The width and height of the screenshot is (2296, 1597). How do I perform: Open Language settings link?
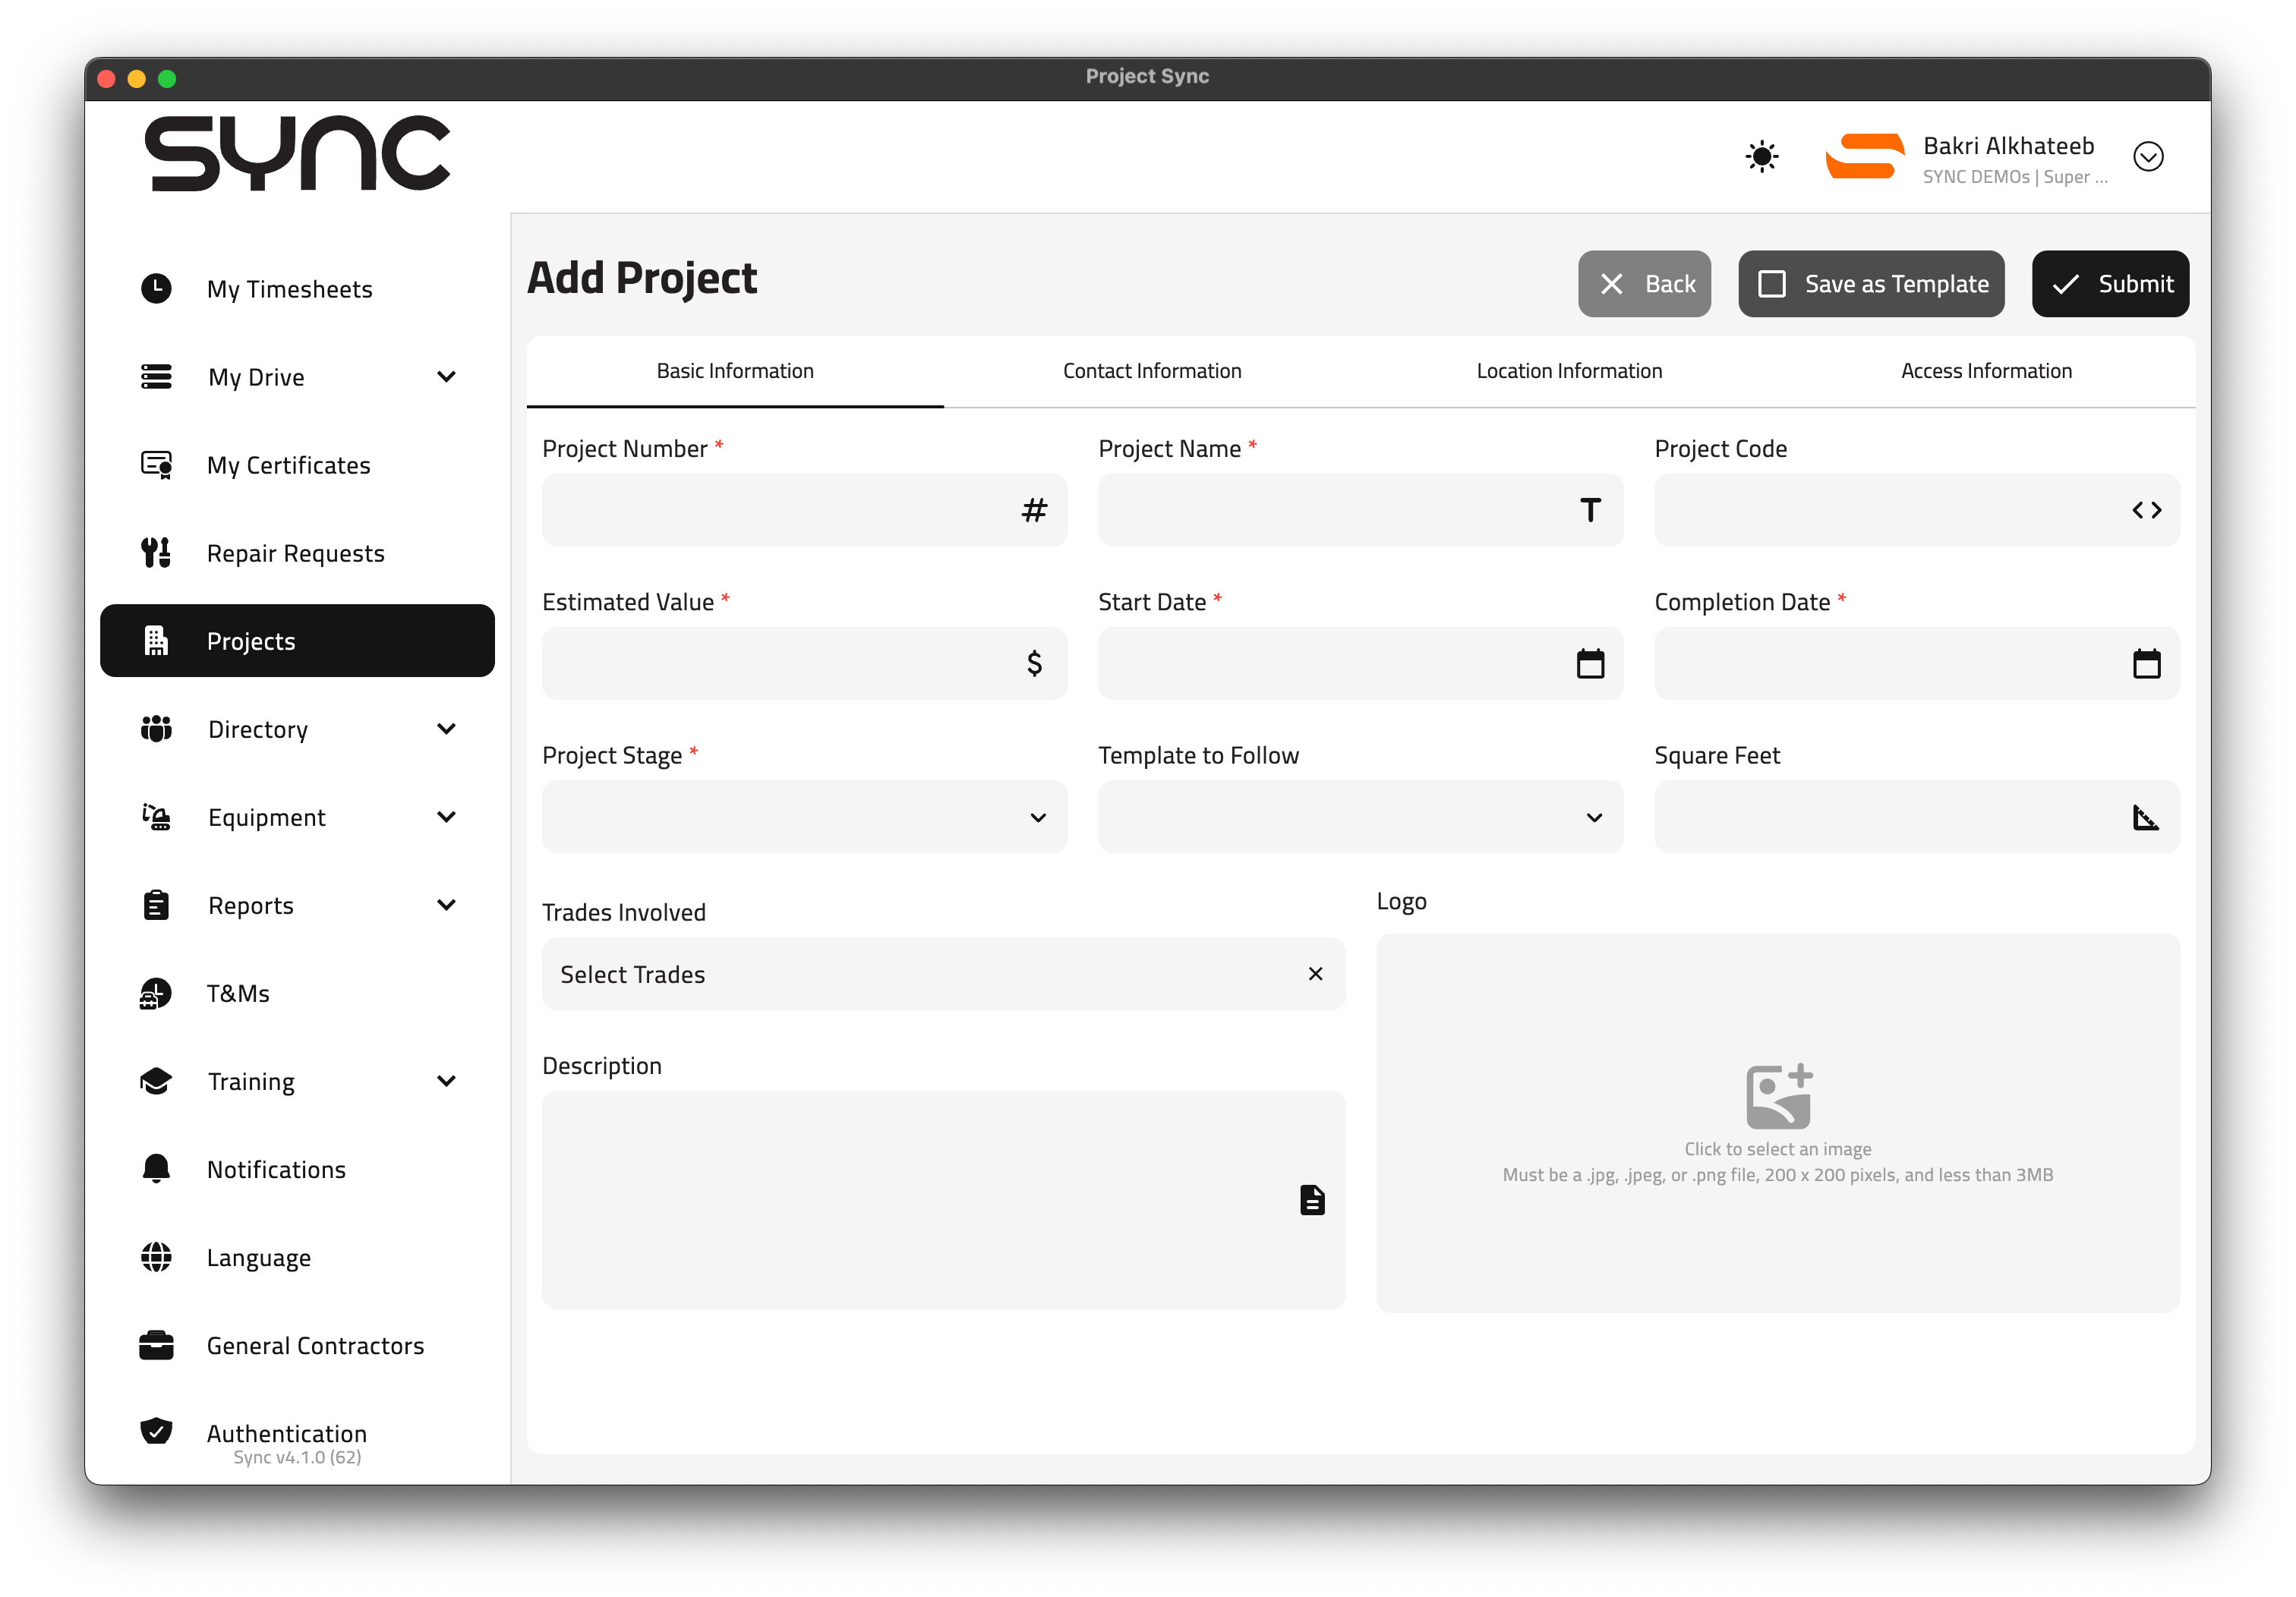tap(297, 1256)
